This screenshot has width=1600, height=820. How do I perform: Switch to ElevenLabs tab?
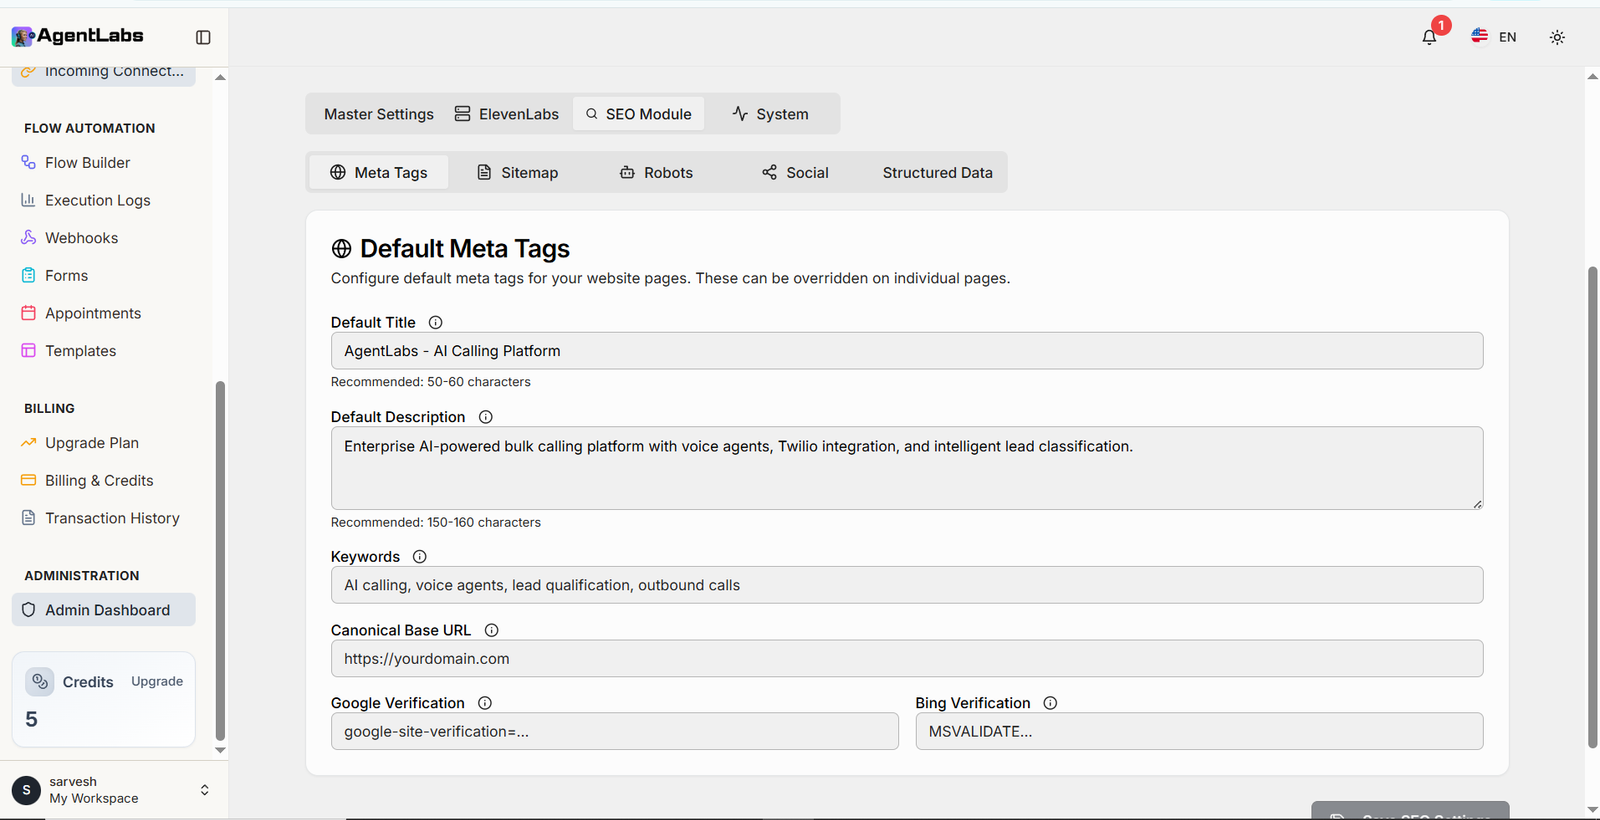point(507,114)
